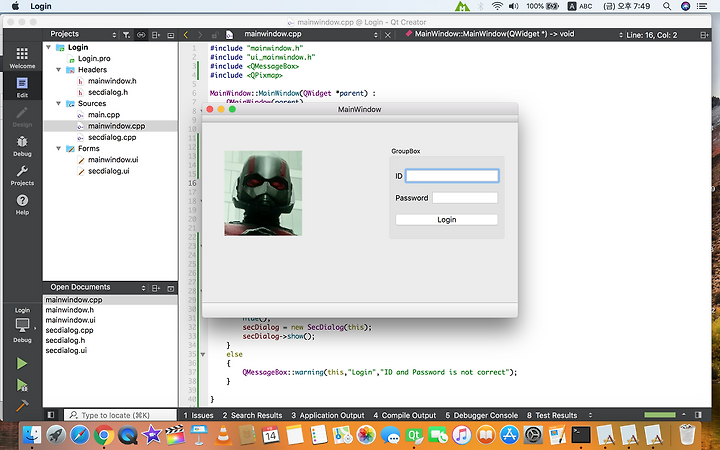
Task: Select secdialog.ui in Open Documents
Action: point(66,350)
